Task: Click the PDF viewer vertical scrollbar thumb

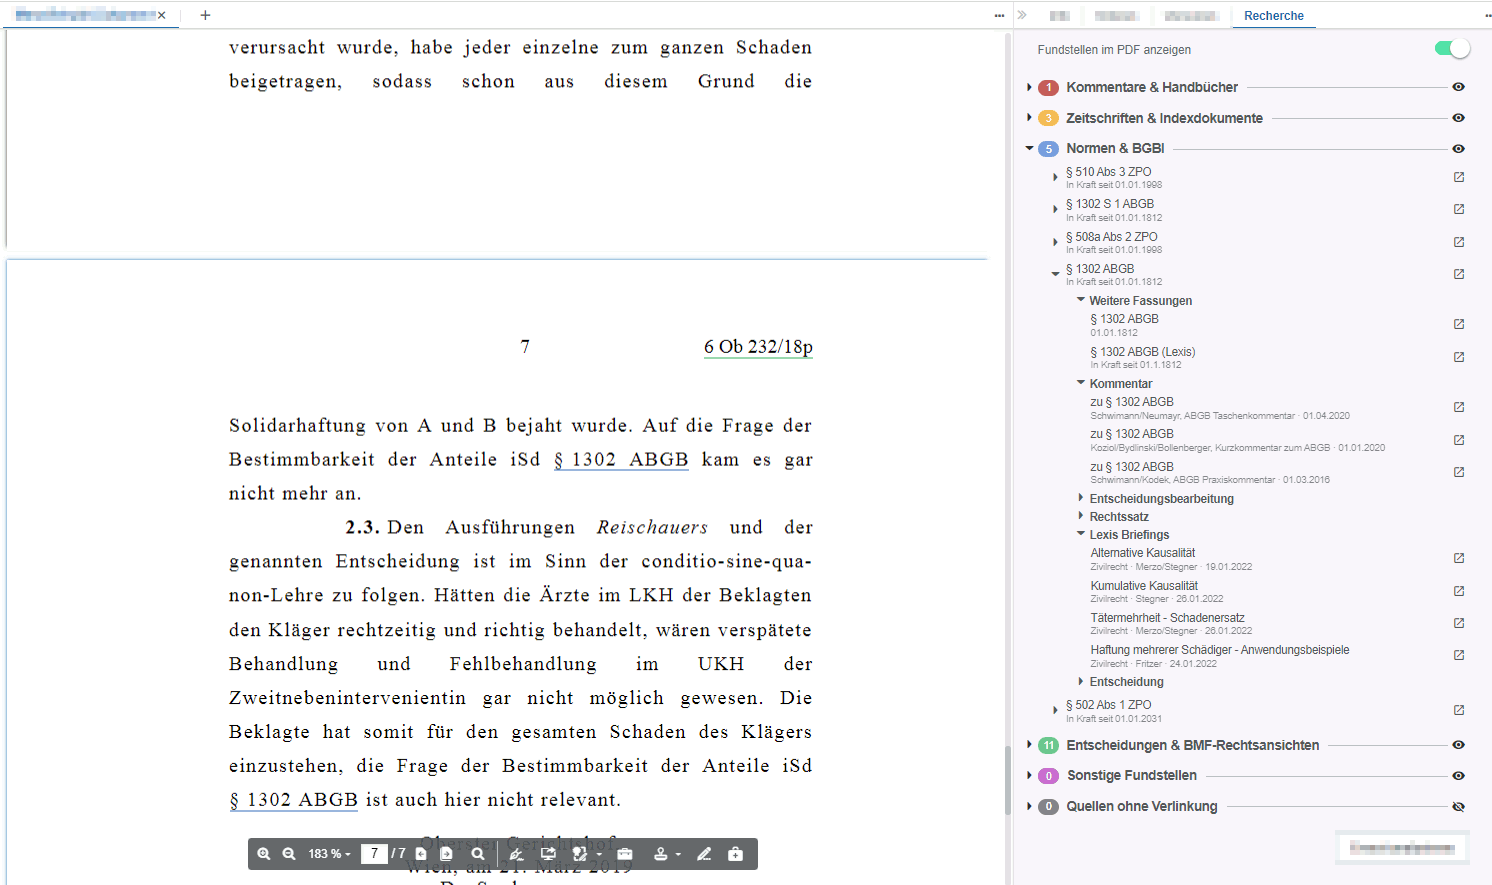Action: coord(1008,781)
